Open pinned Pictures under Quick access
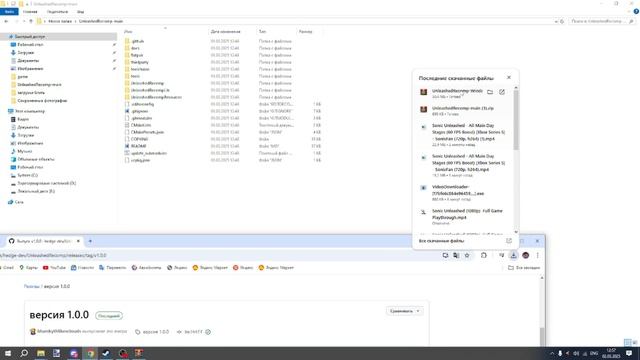Image resolution: width=640 pixels, height=360 pixels. click(x=30, y=69)
